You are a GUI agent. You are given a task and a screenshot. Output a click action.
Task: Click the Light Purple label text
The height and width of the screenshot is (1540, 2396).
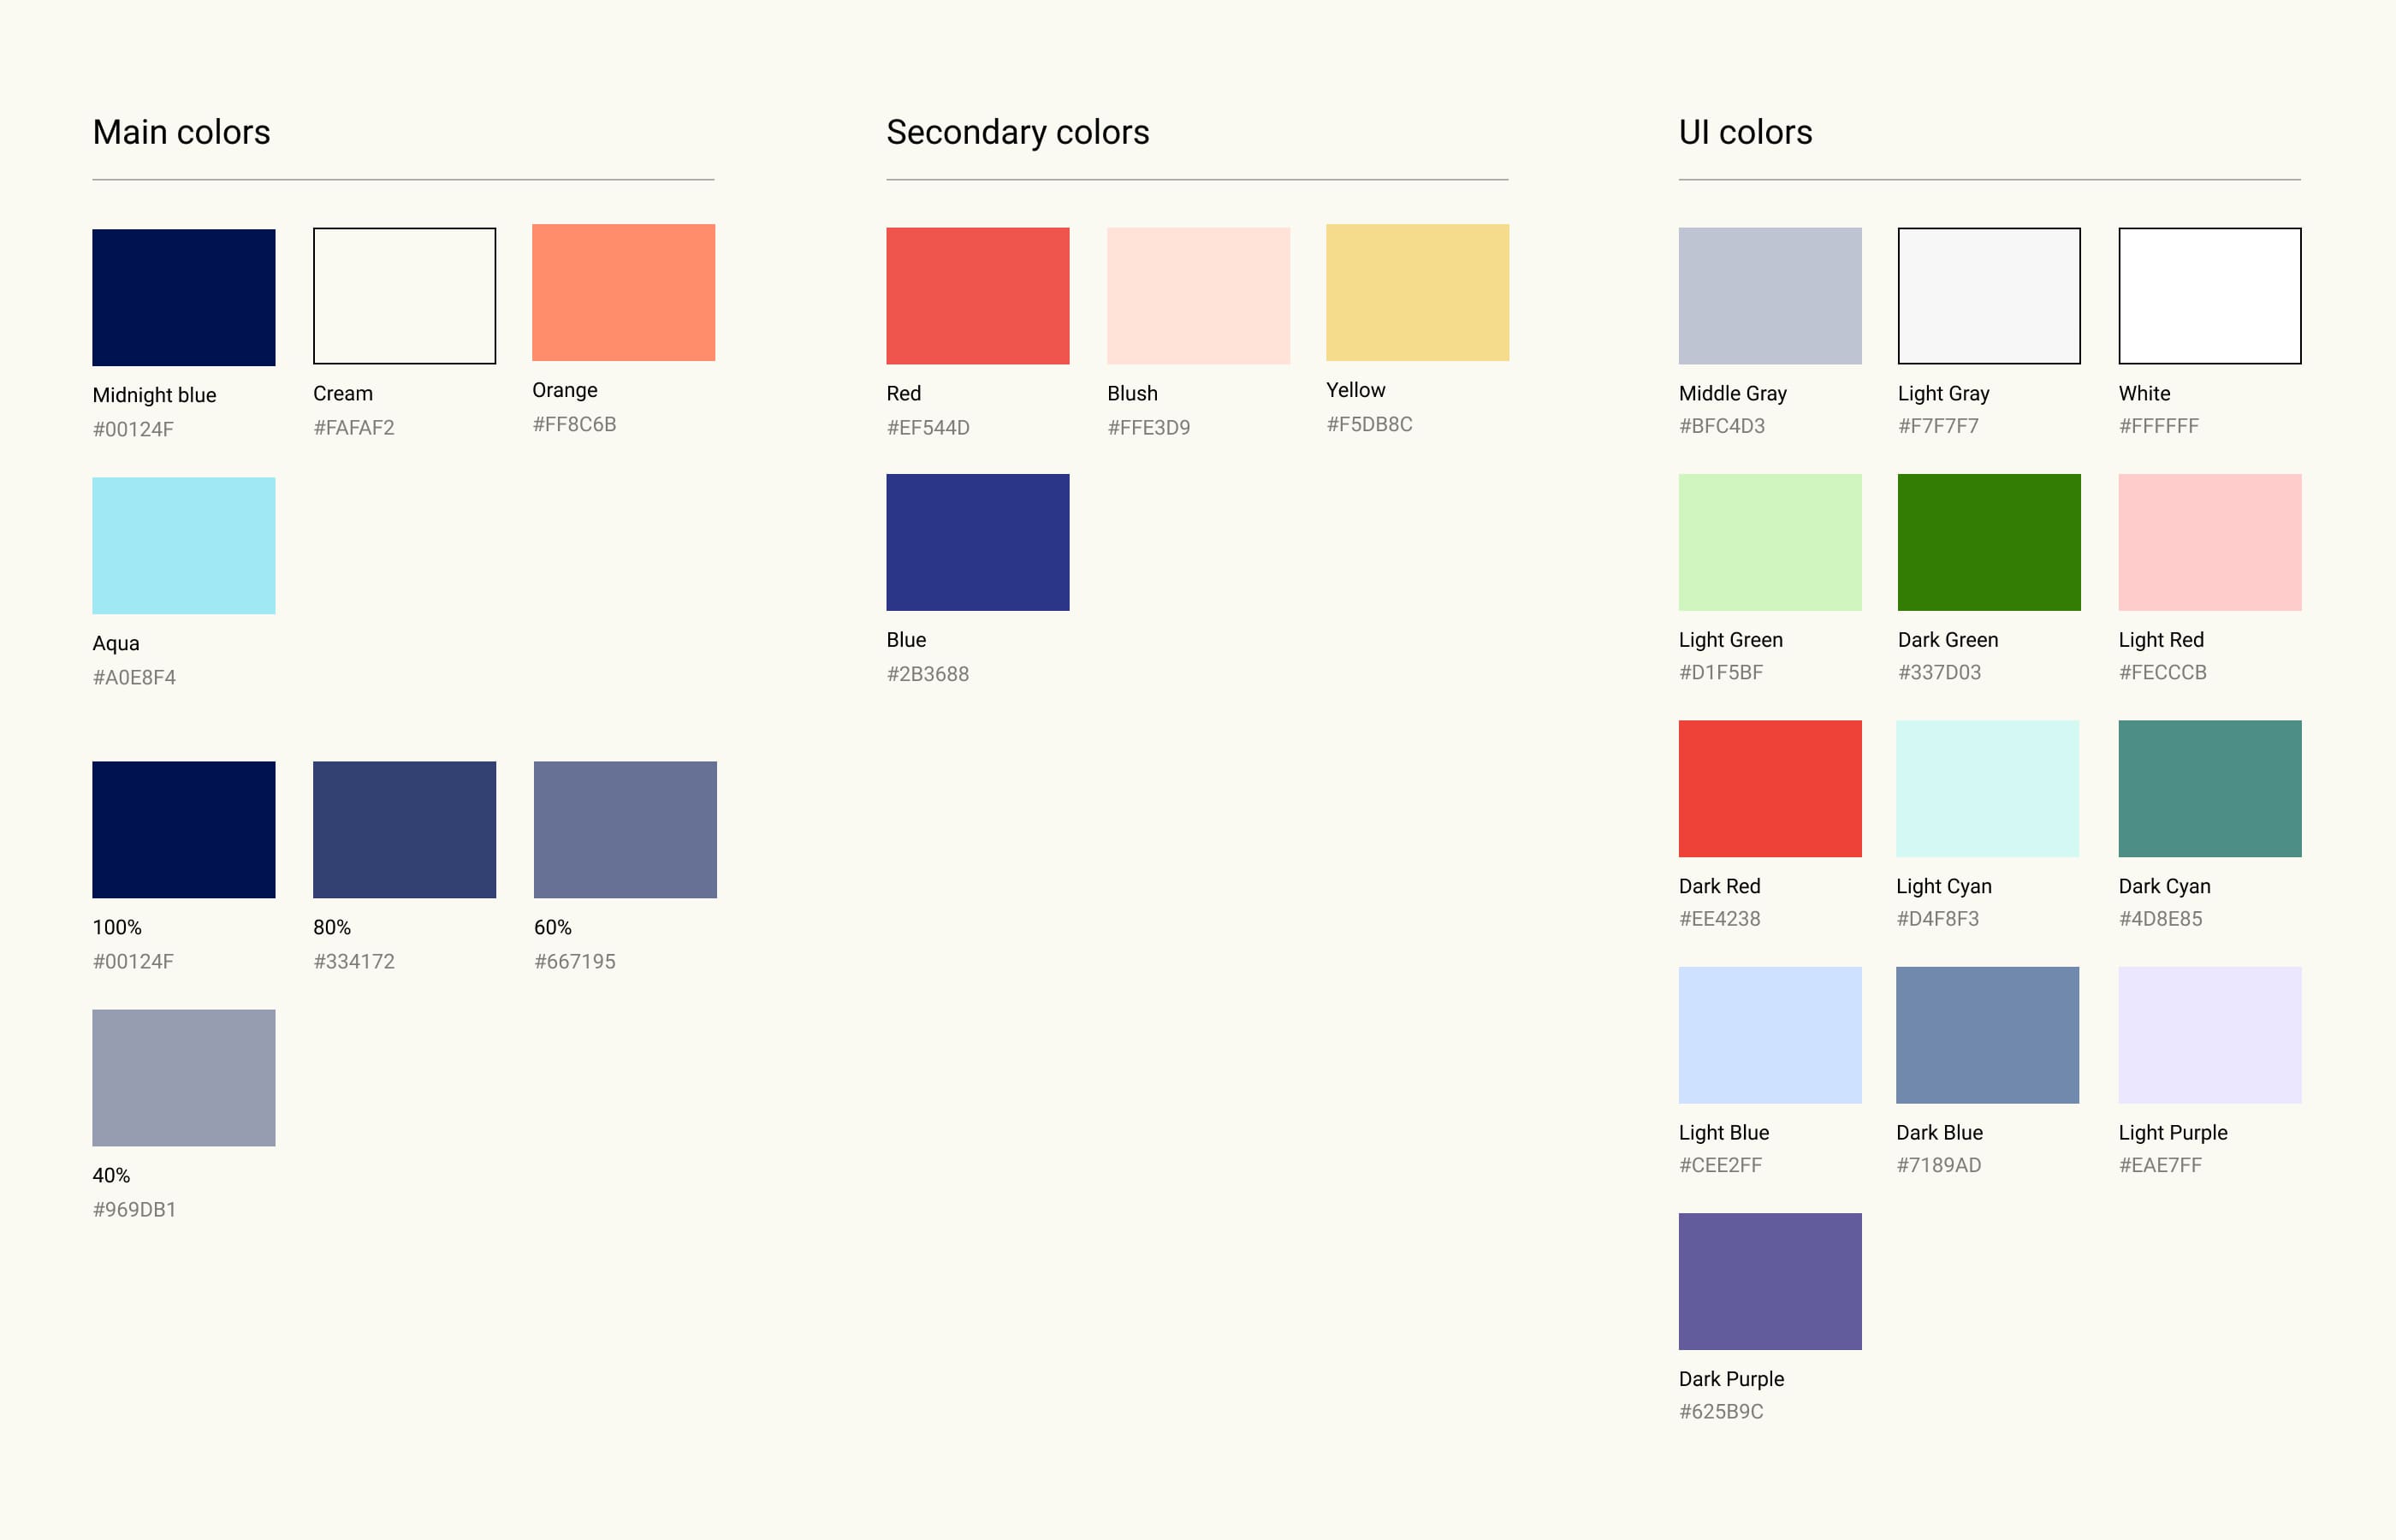(x=2172, y=1132)
